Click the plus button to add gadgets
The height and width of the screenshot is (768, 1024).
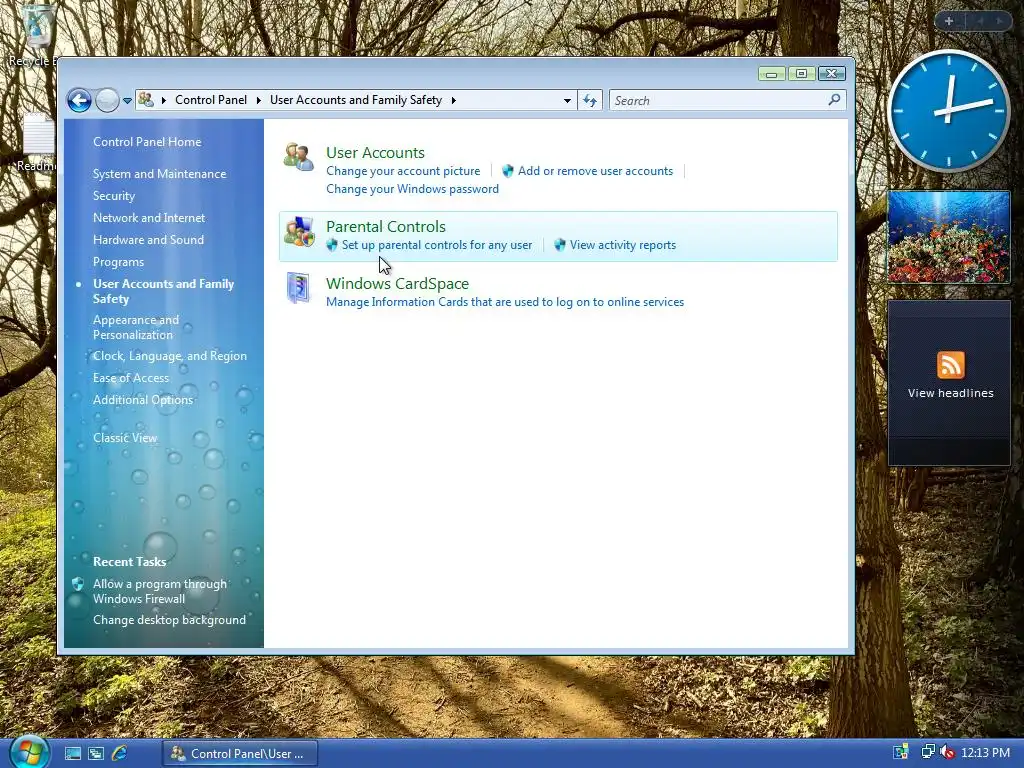949,21
